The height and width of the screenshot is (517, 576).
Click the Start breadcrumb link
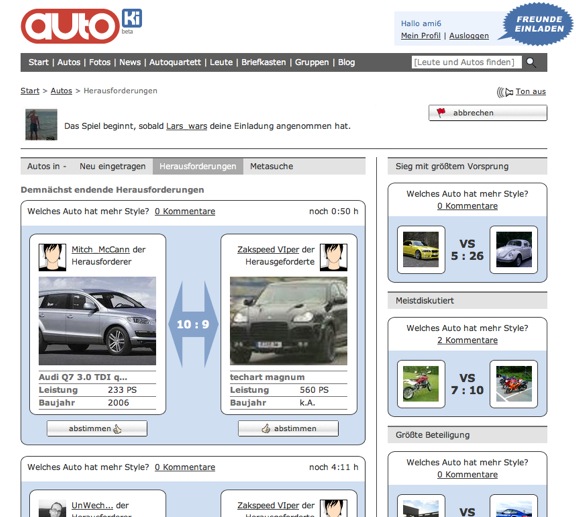click(30, 91)
